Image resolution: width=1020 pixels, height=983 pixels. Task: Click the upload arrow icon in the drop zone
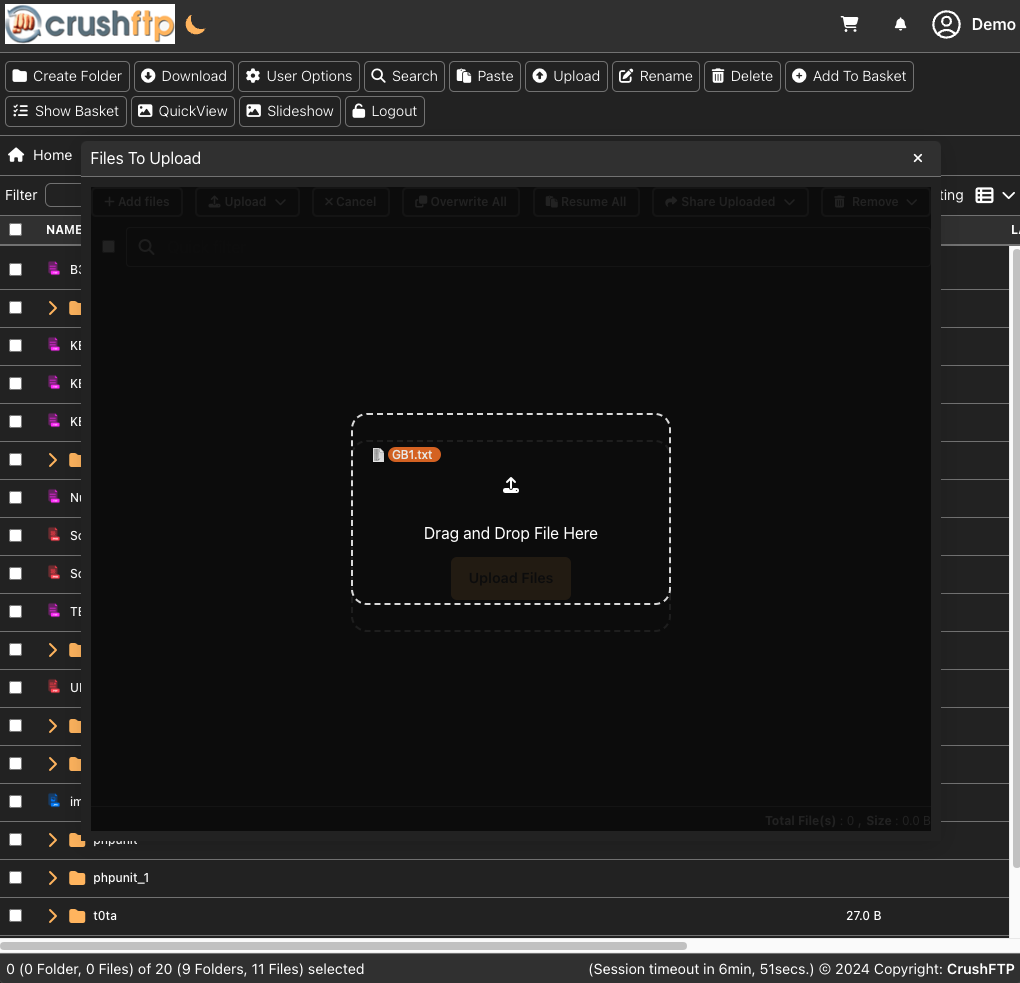[511, 485]
